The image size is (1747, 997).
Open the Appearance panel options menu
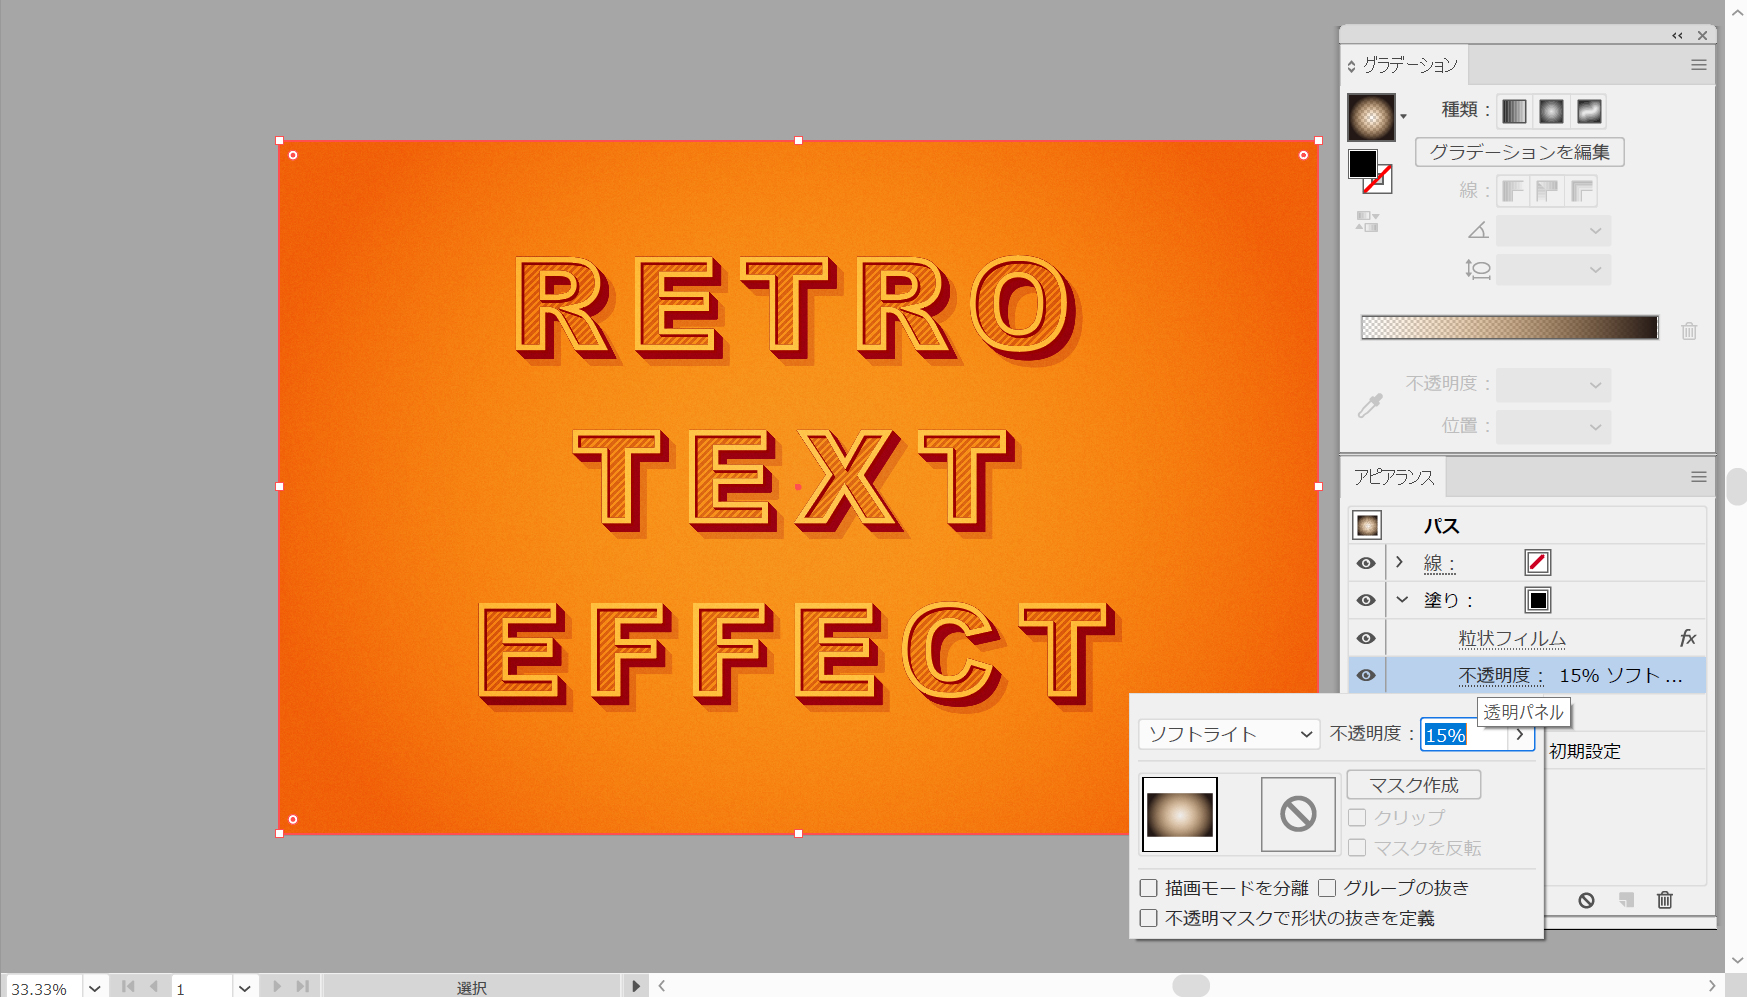click(1698, 477)
